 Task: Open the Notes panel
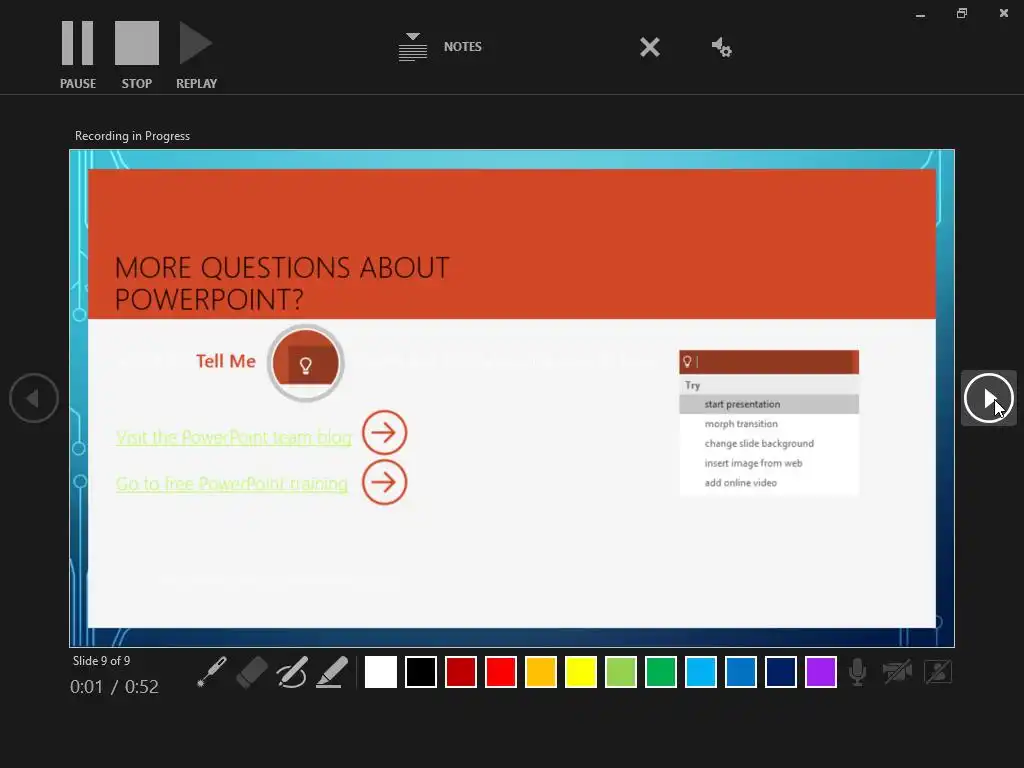(x=440, y=47)
